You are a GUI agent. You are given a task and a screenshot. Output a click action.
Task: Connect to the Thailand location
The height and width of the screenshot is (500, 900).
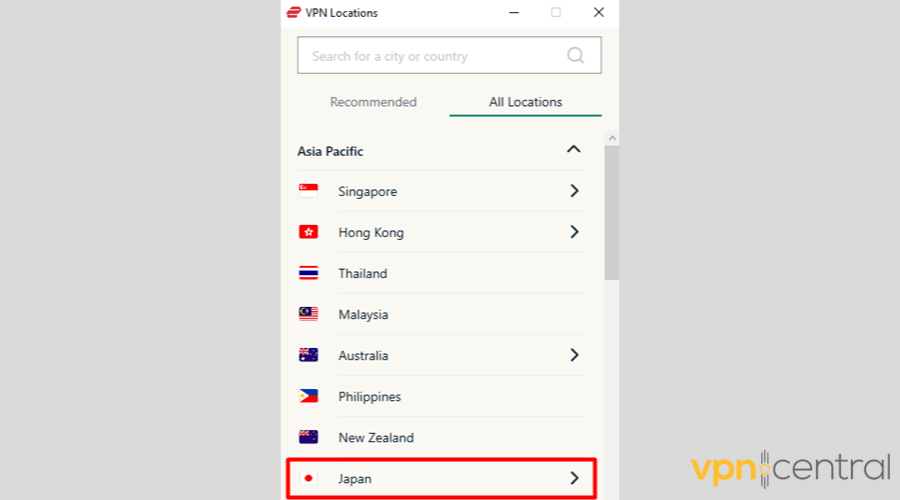coord(362,273)
